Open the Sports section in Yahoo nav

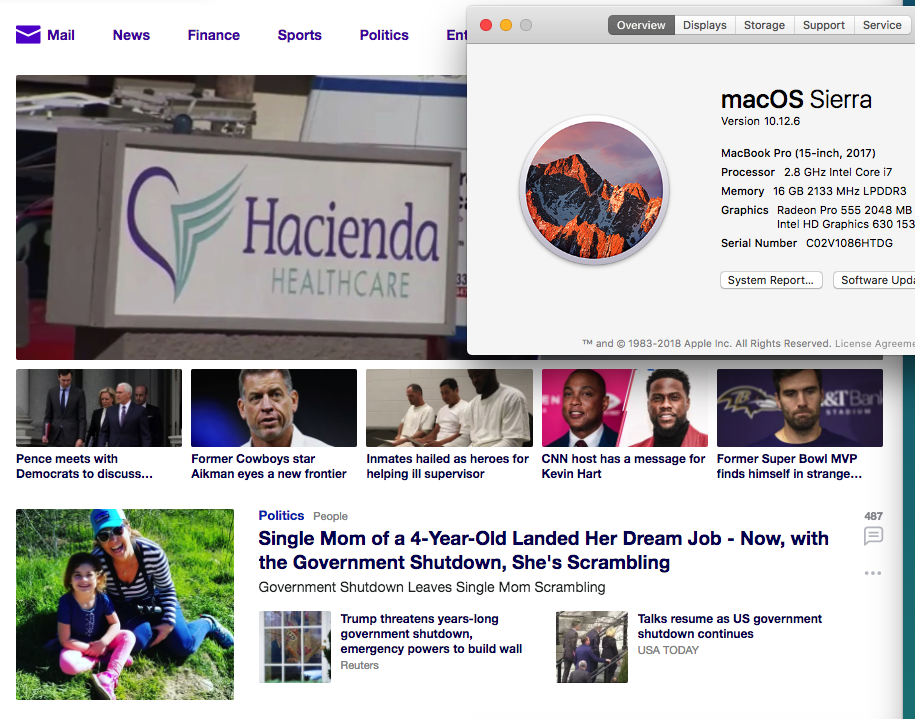(299, 35)
